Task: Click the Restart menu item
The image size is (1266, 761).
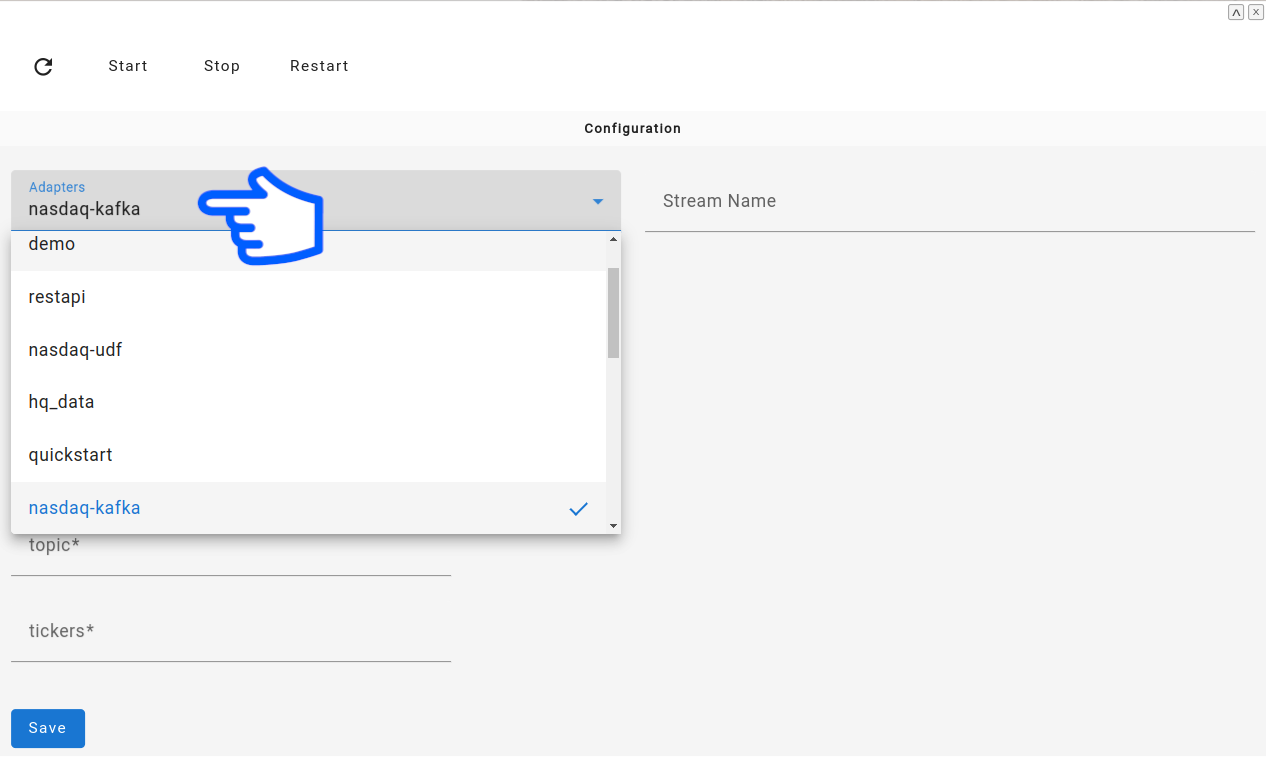Action: (x=319, y=66)
